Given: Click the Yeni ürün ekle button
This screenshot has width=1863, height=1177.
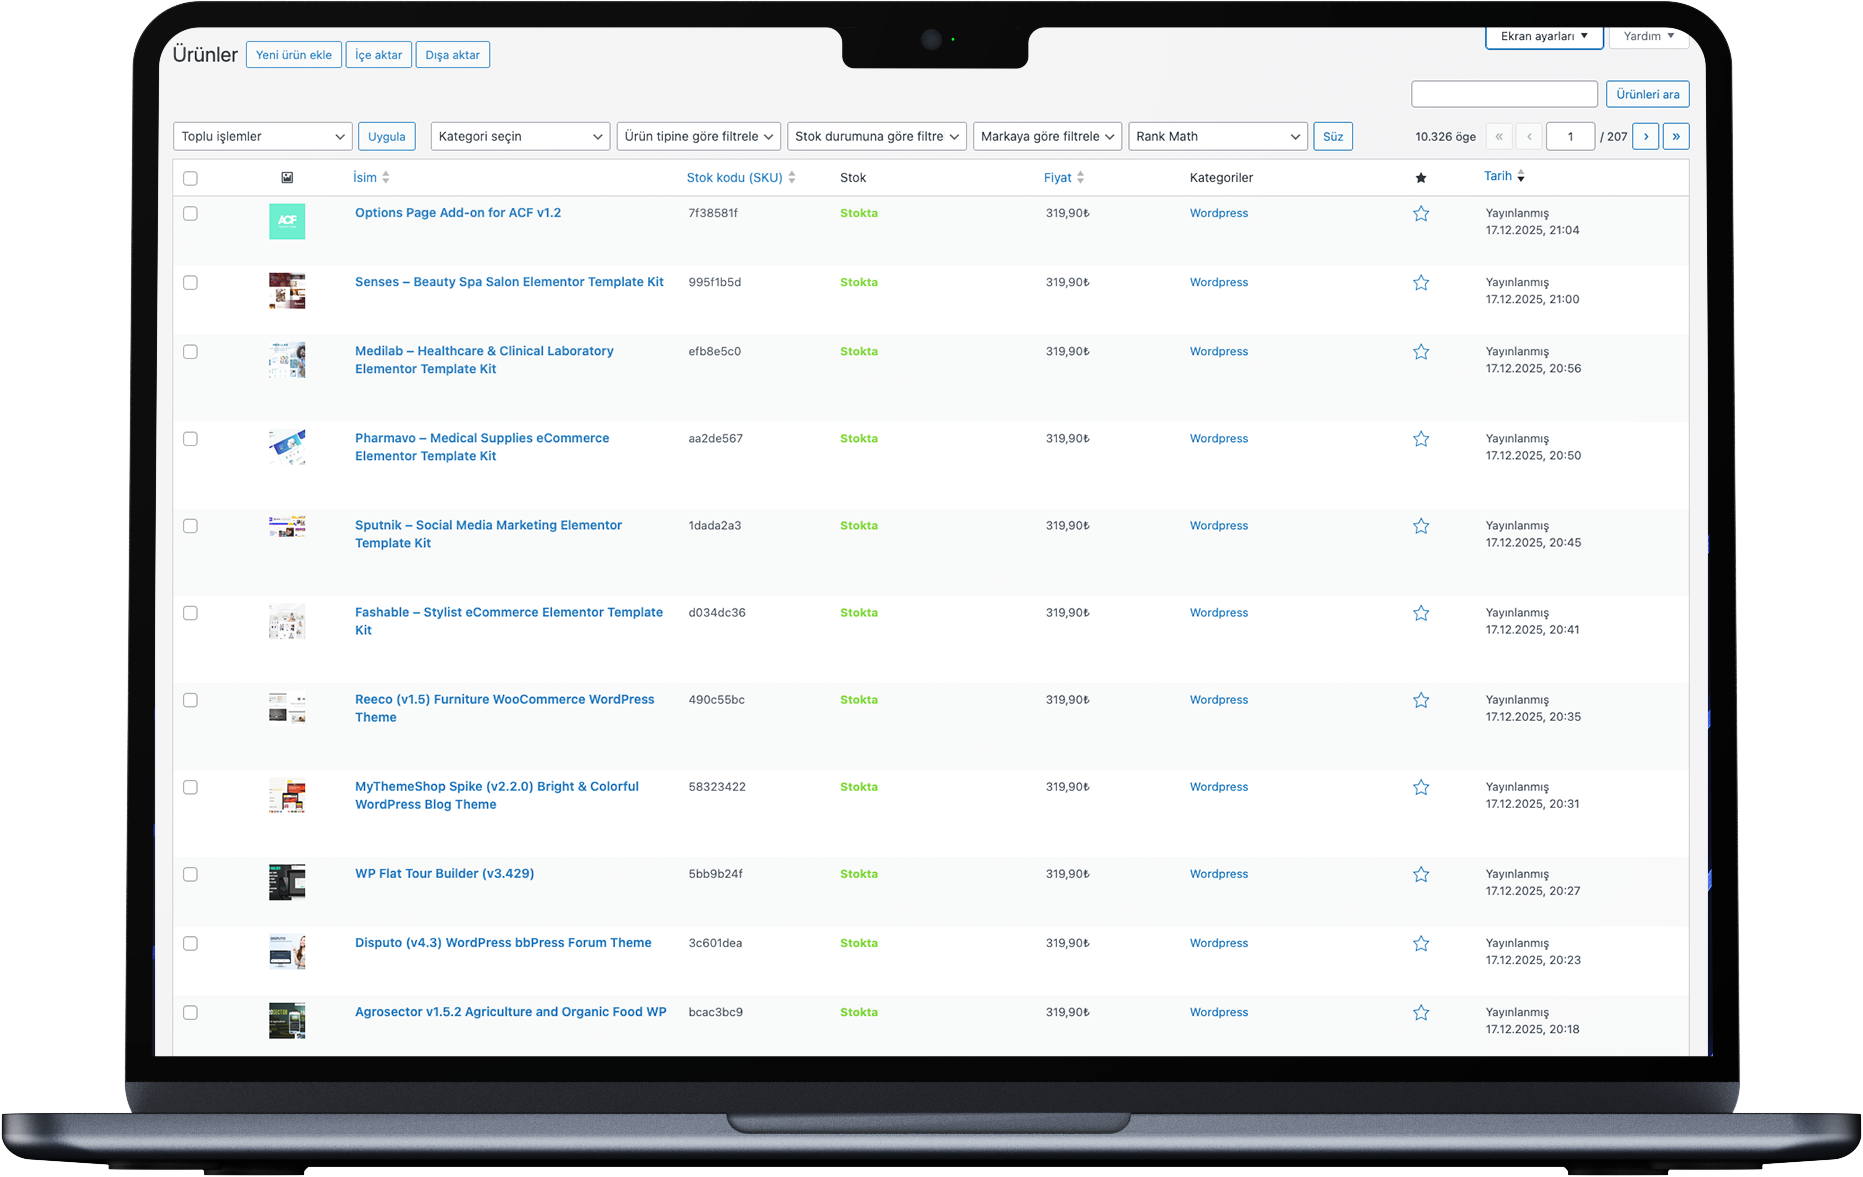Looking at the screenshot, I should point(293,55).
